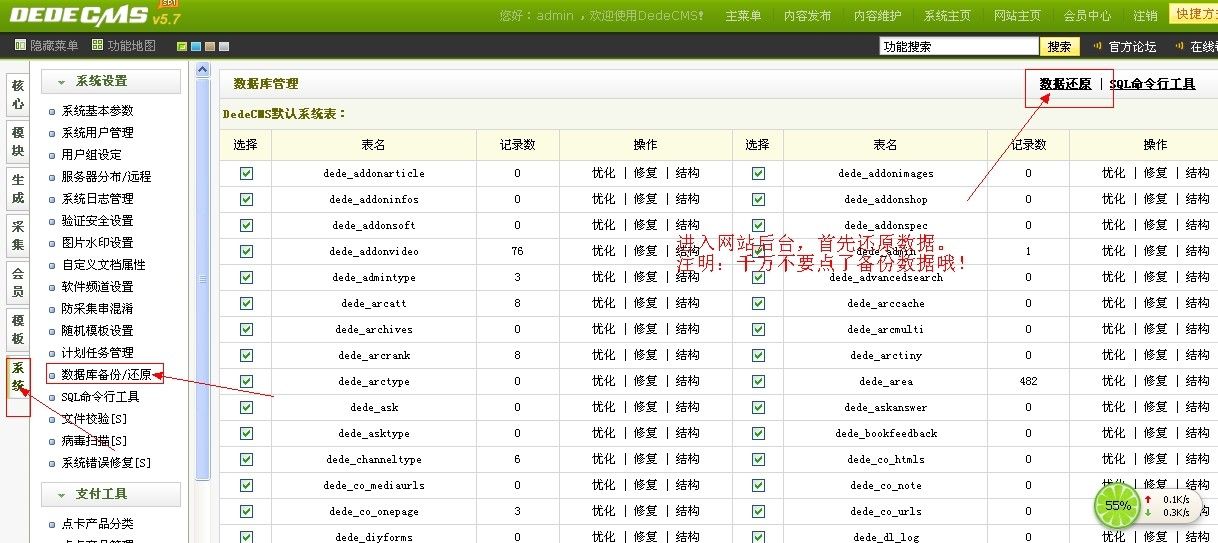Click 优化 for the dede_addonarticle row
This screenshot has height=543, width=1218.
tap(604, 173)
